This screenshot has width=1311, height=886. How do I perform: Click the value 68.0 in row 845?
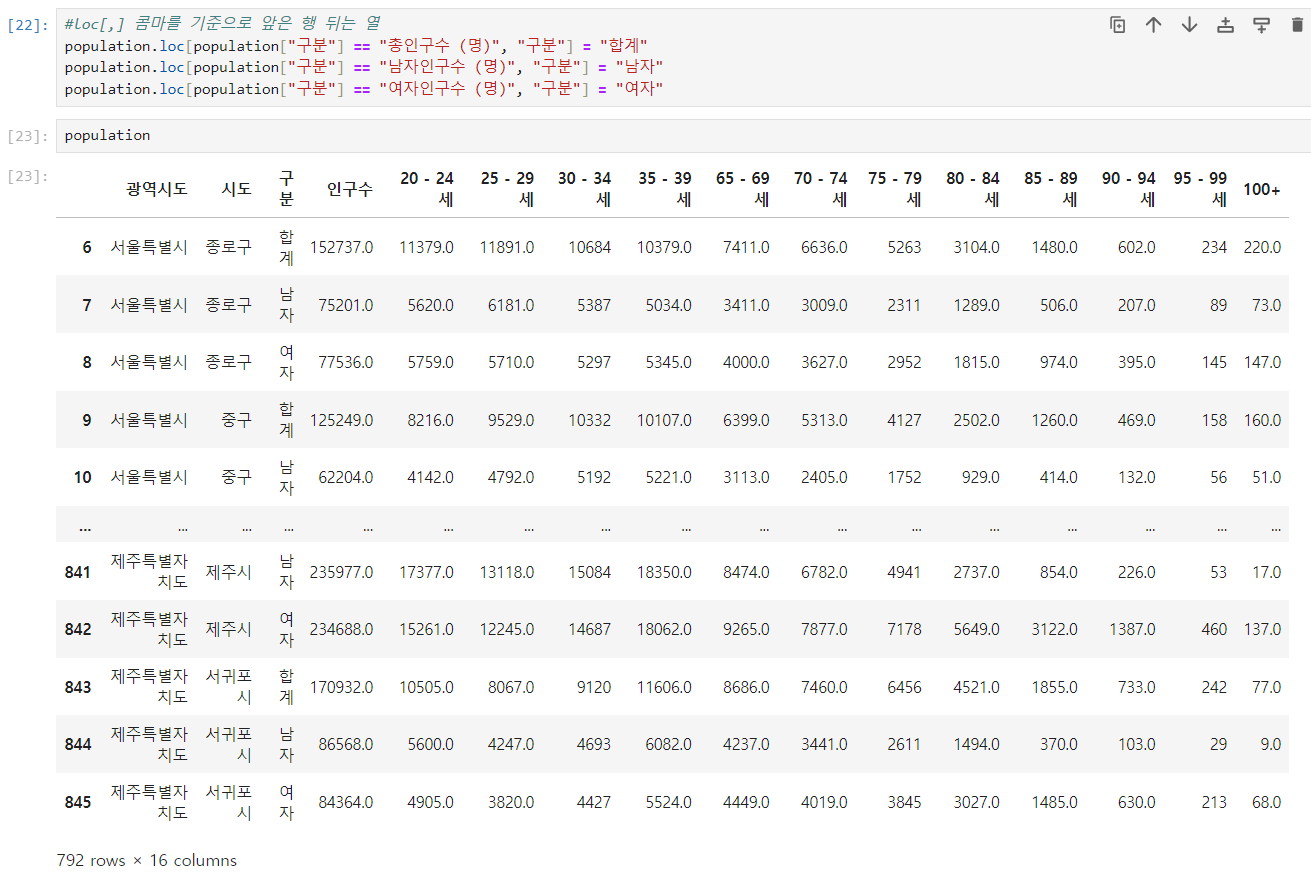[x=1266, y=802]
